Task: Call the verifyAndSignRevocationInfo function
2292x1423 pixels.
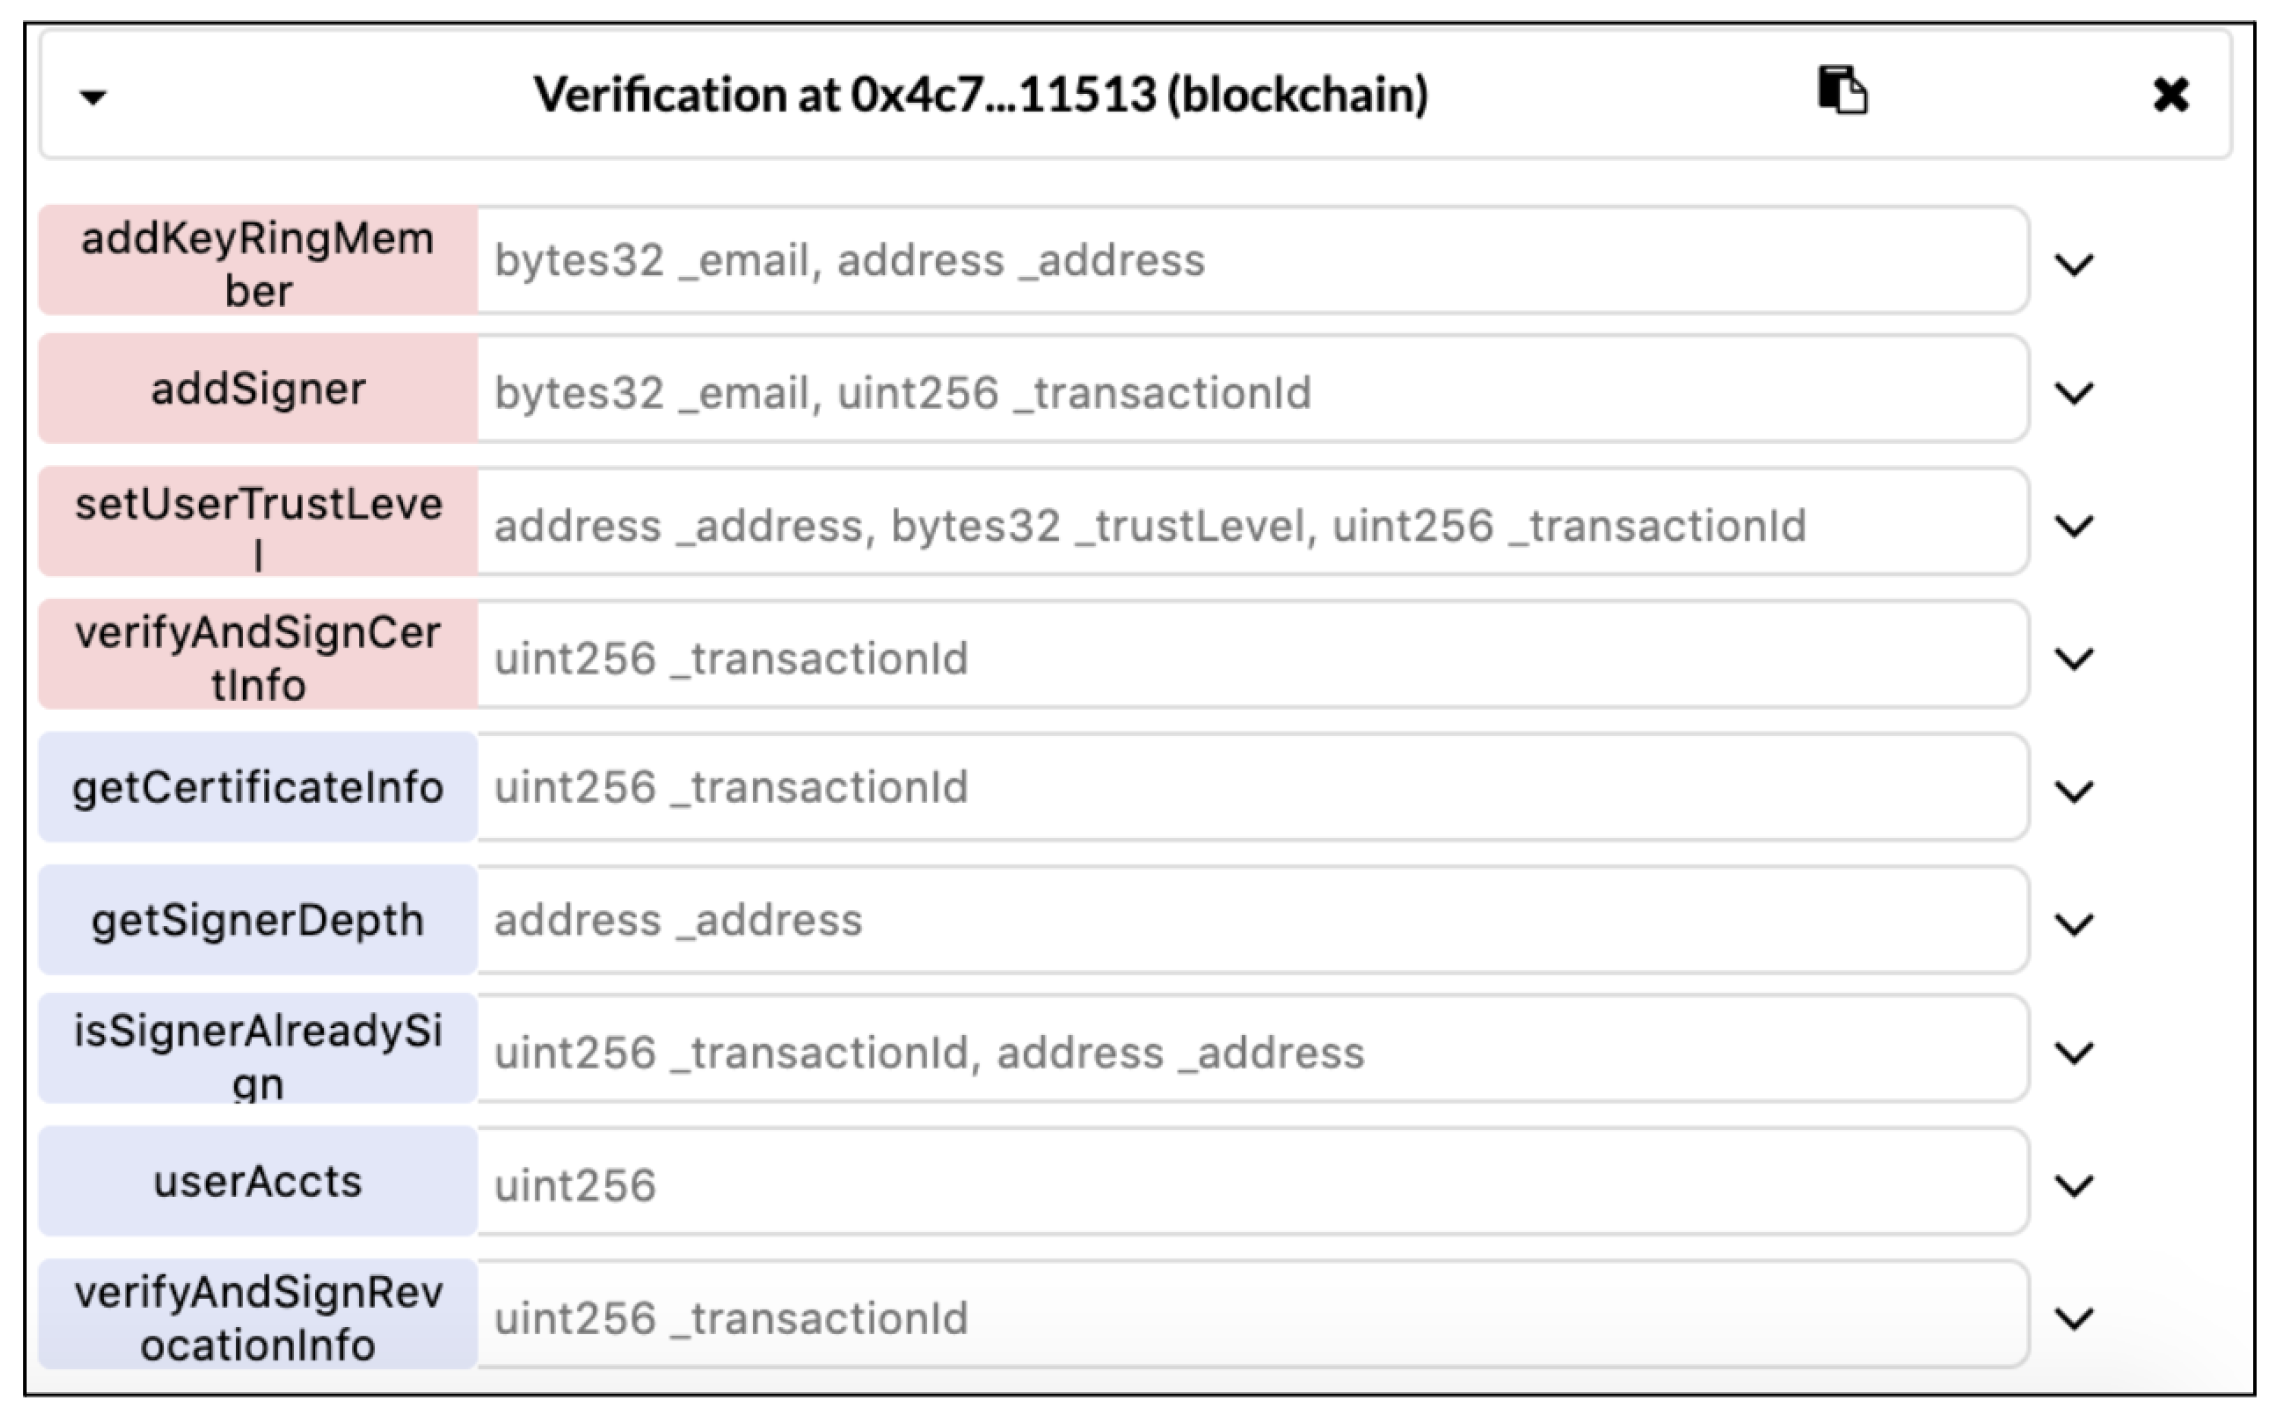Action: 258,1316
